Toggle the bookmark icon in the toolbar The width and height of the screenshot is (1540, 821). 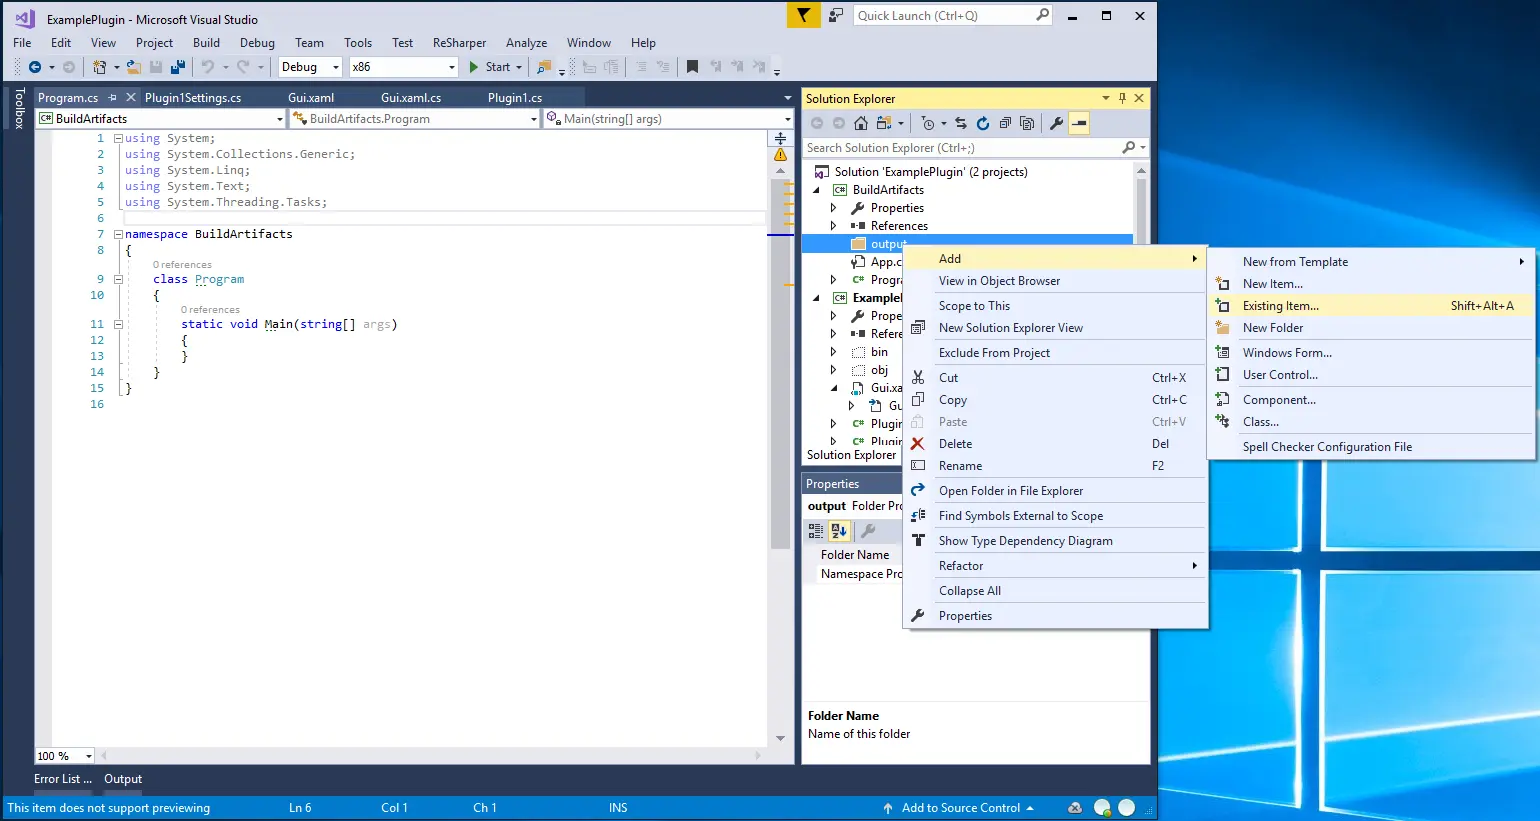tap(692, 67)
